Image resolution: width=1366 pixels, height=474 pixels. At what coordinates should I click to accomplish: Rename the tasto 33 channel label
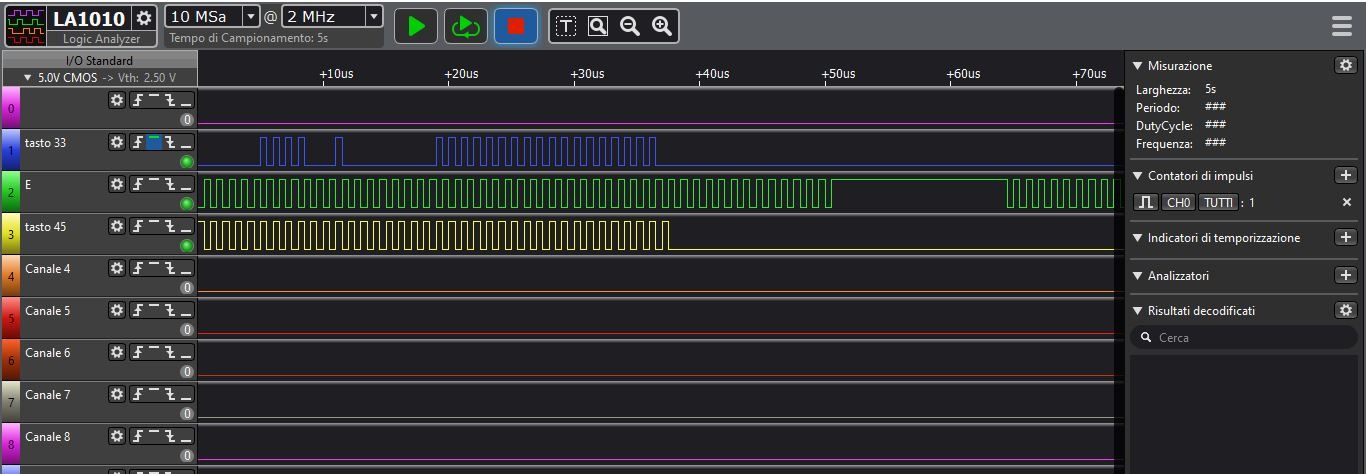tap(46, 143)
